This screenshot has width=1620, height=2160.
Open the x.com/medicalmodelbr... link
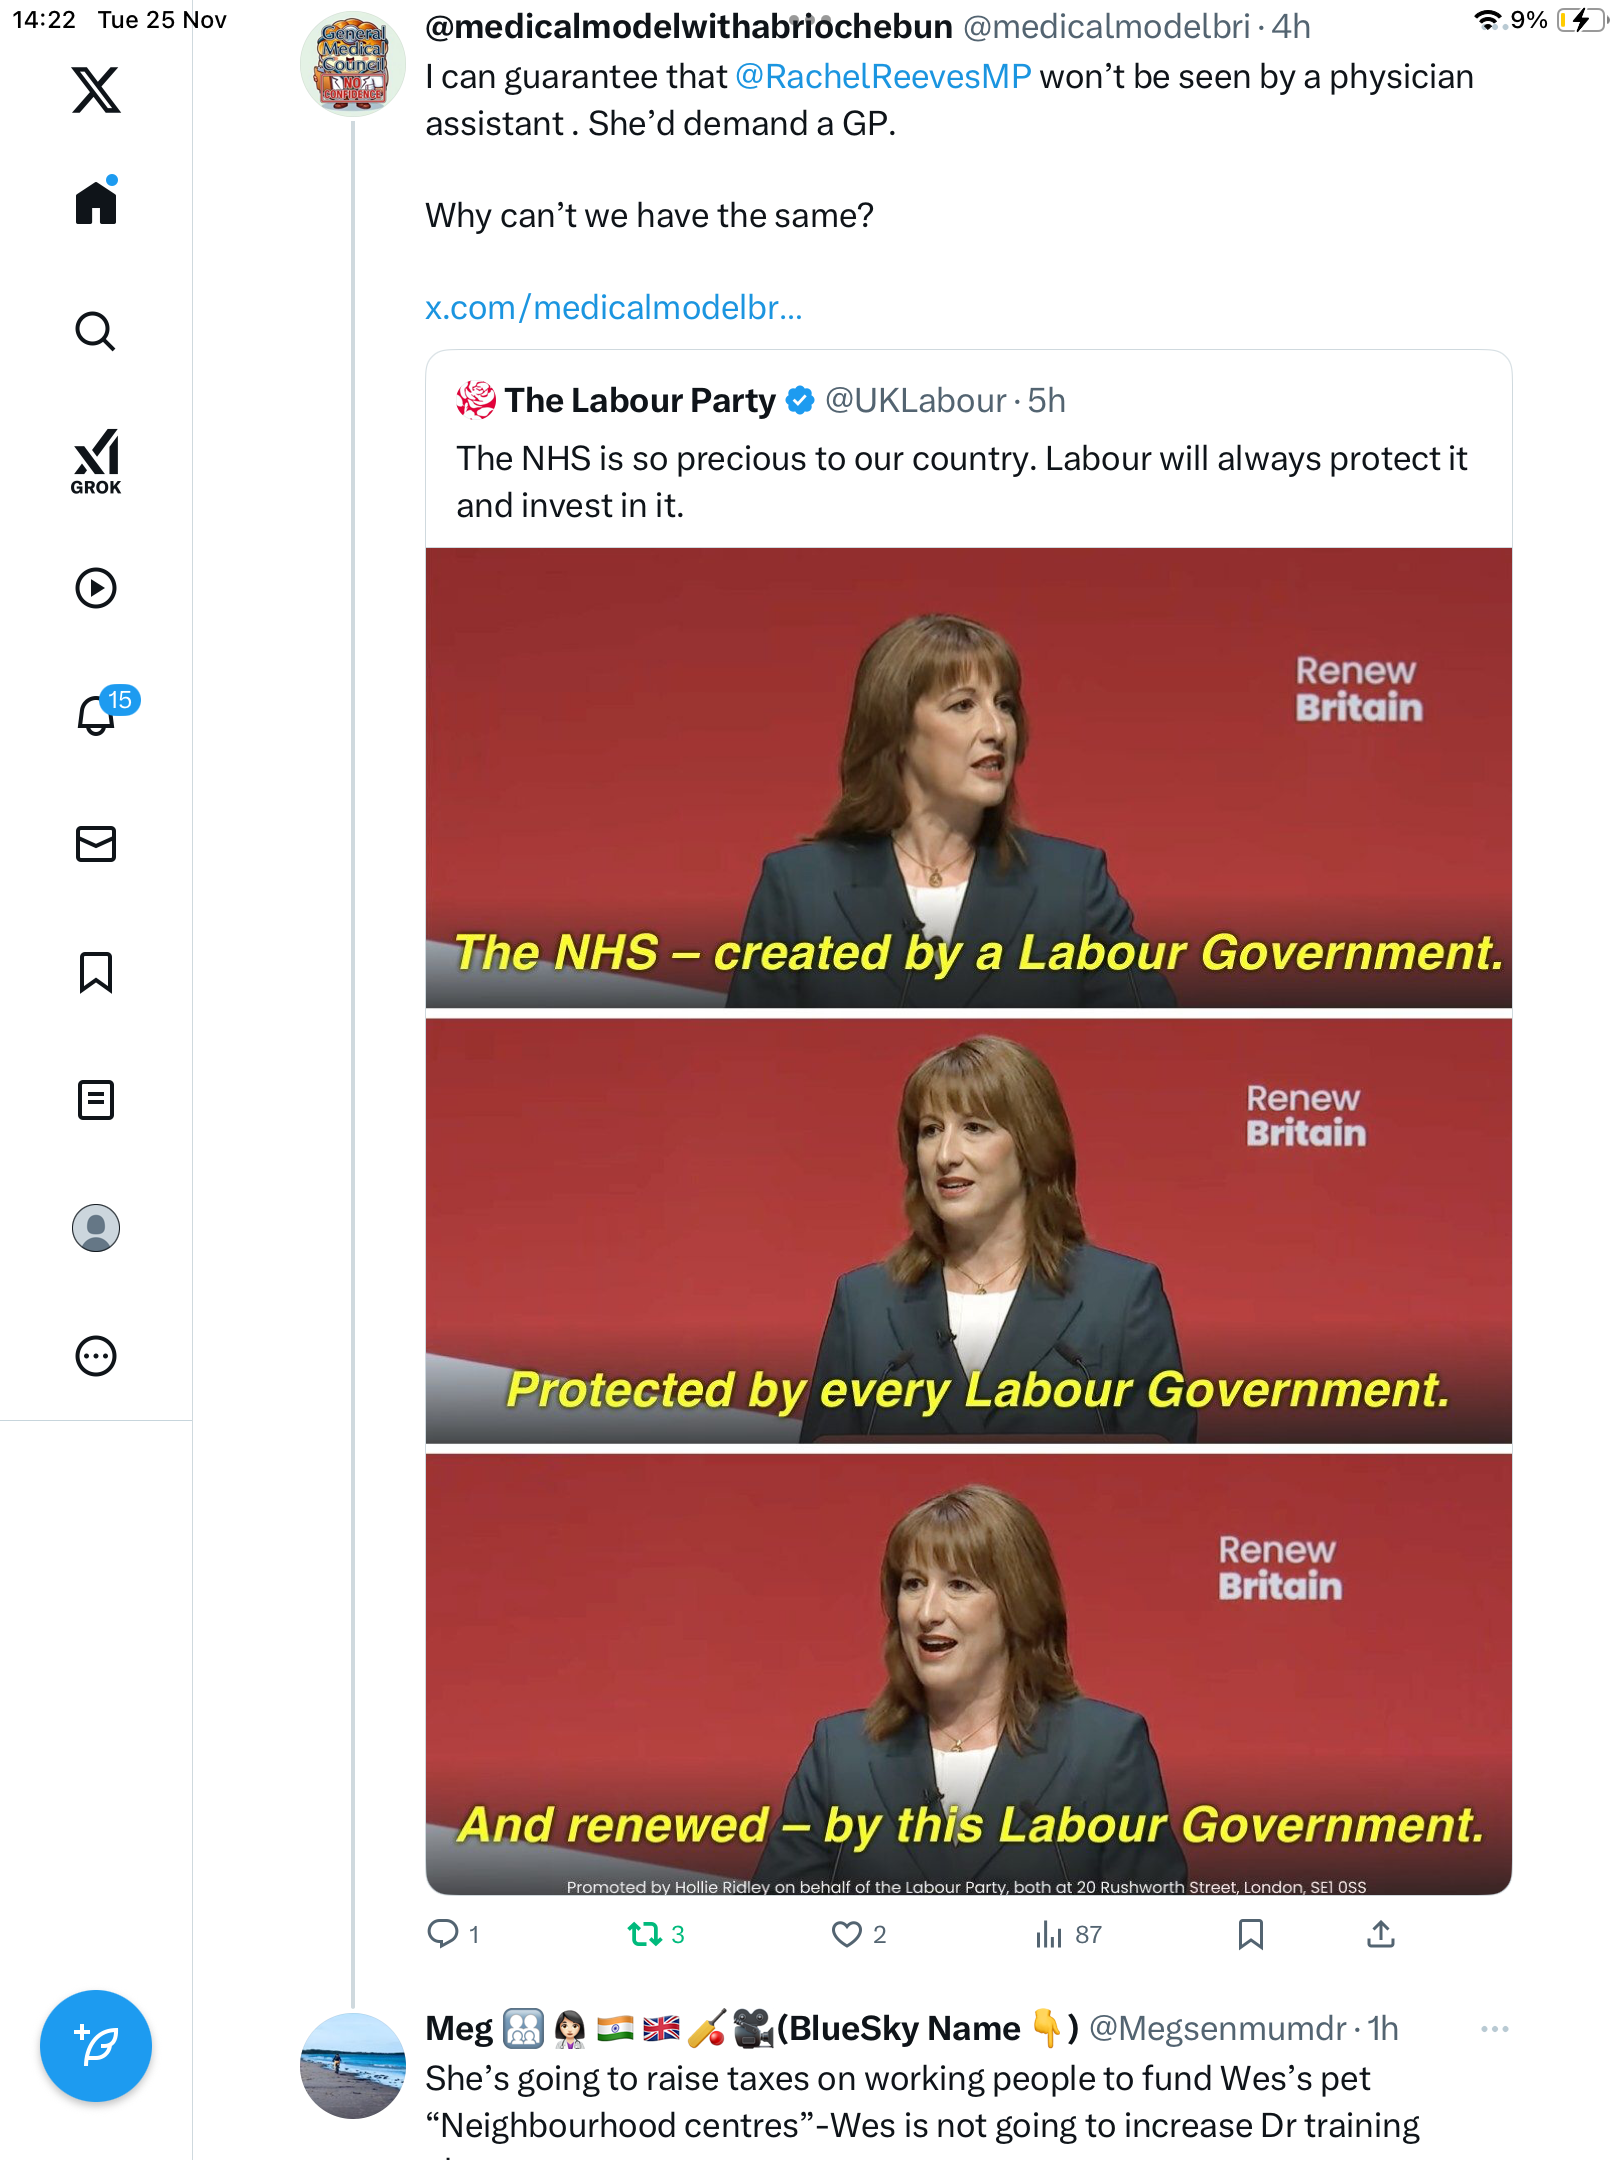tap(613, 308)
